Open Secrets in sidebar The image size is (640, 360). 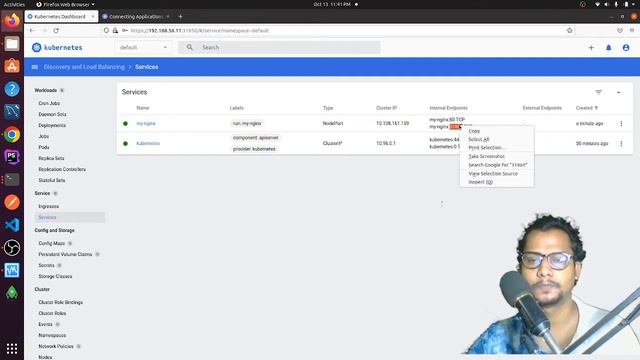click(x=46, y=265)
